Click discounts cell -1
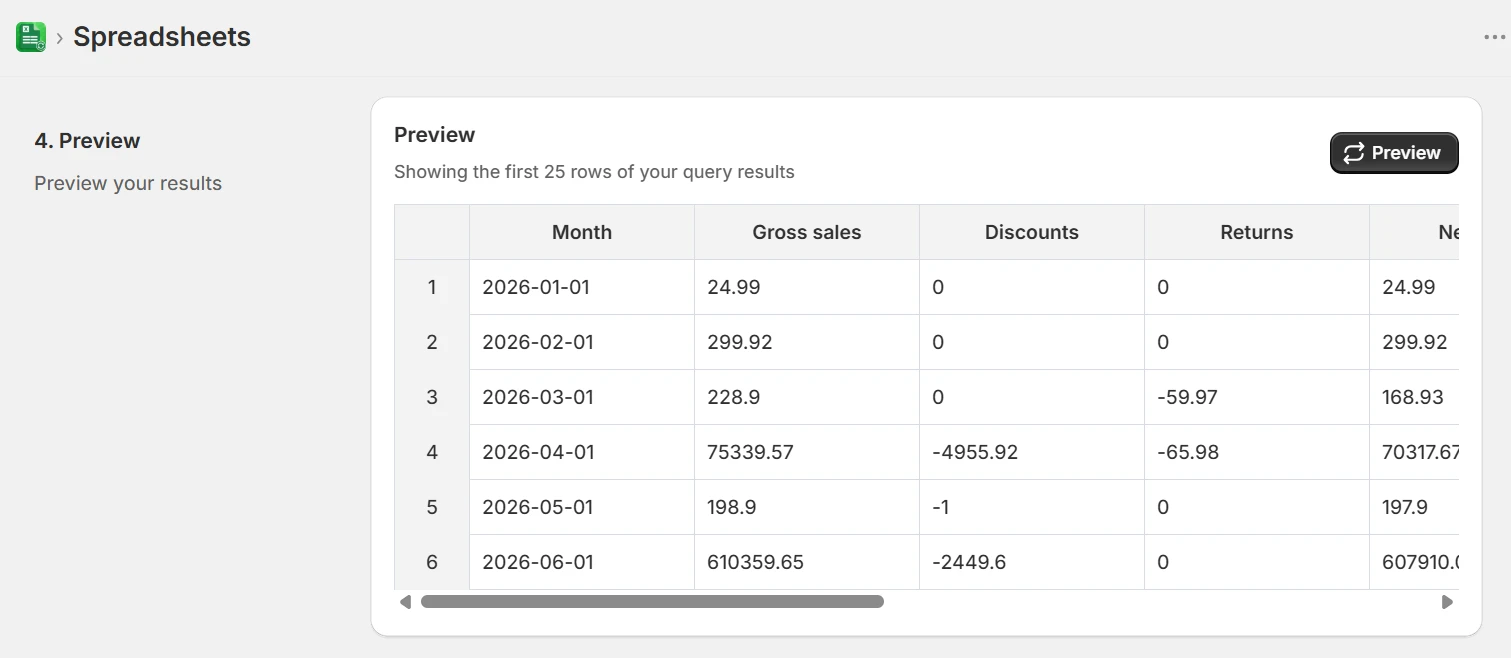Viewport: 1511px width, 658px height. (x=1032, y=507)
